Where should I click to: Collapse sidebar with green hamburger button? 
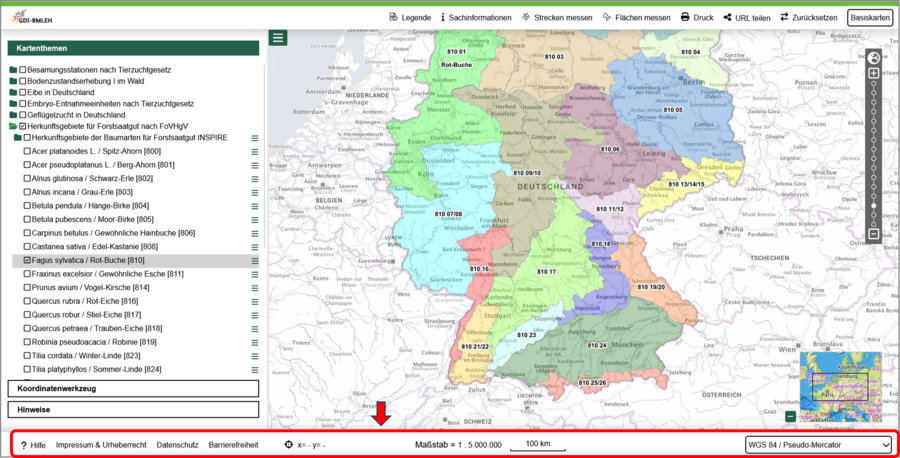coord(278,38)
